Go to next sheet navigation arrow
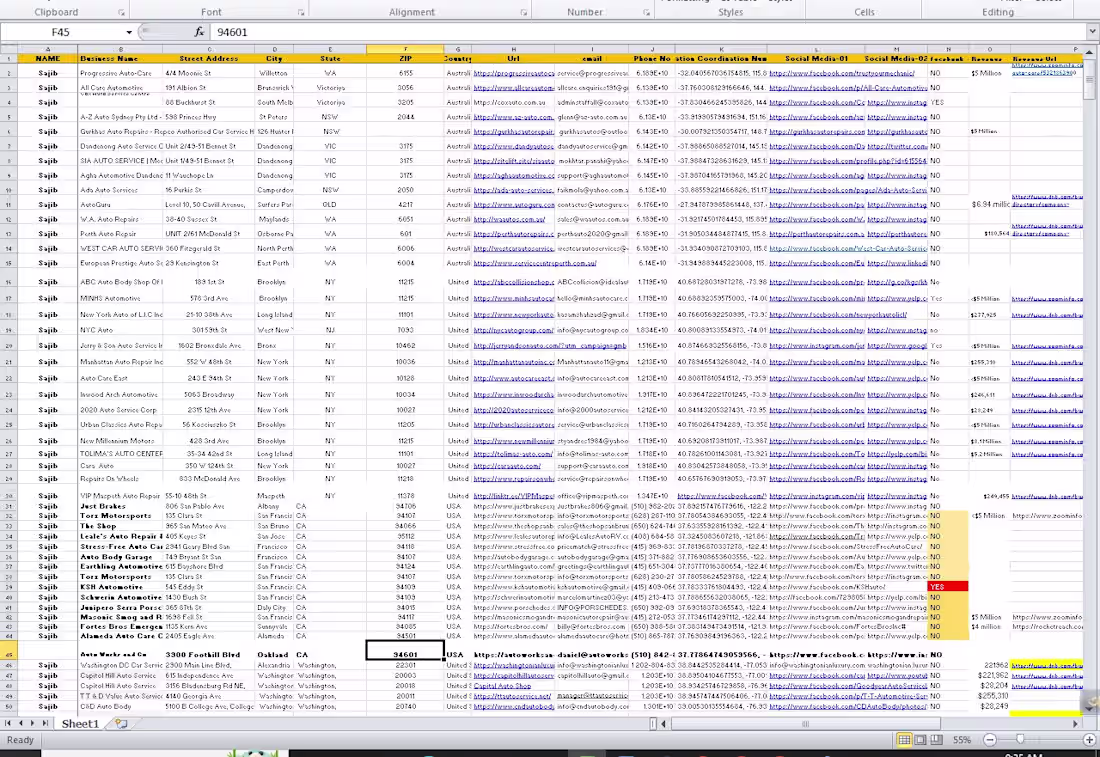This screenshot has height=757, width=1100. (x=32, y=723)
